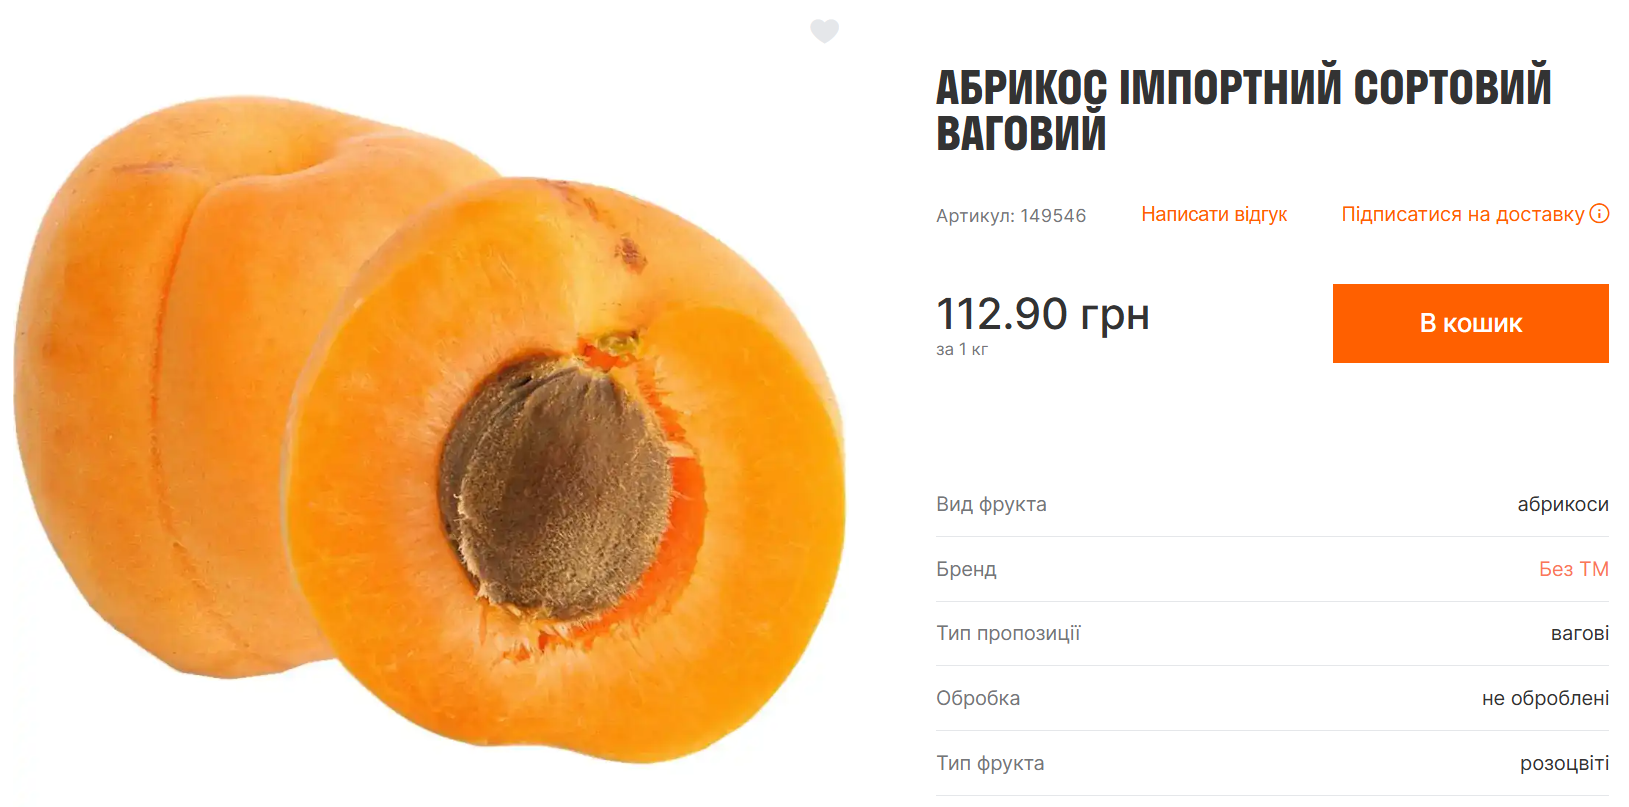Open the 'Написати відгук' link

point(1214,214)
